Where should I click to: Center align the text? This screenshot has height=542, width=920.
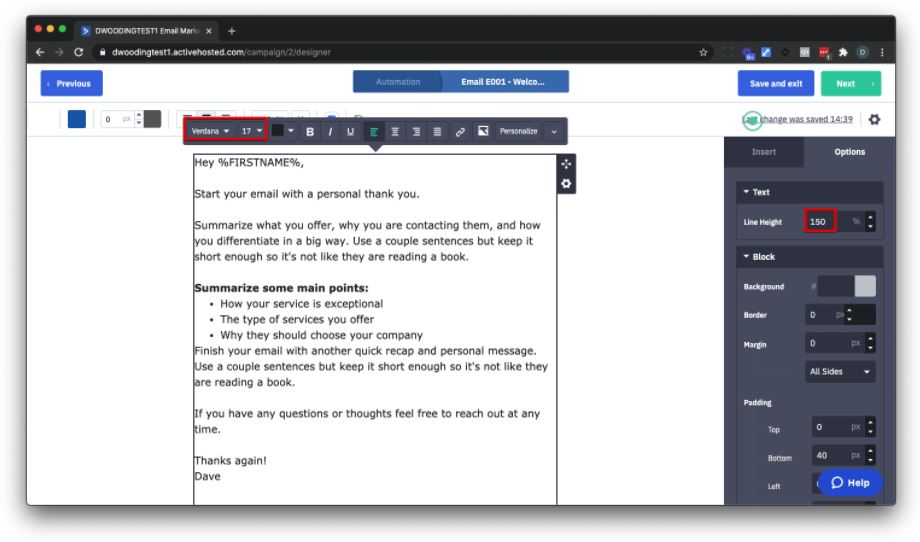[x=395, y=131]
